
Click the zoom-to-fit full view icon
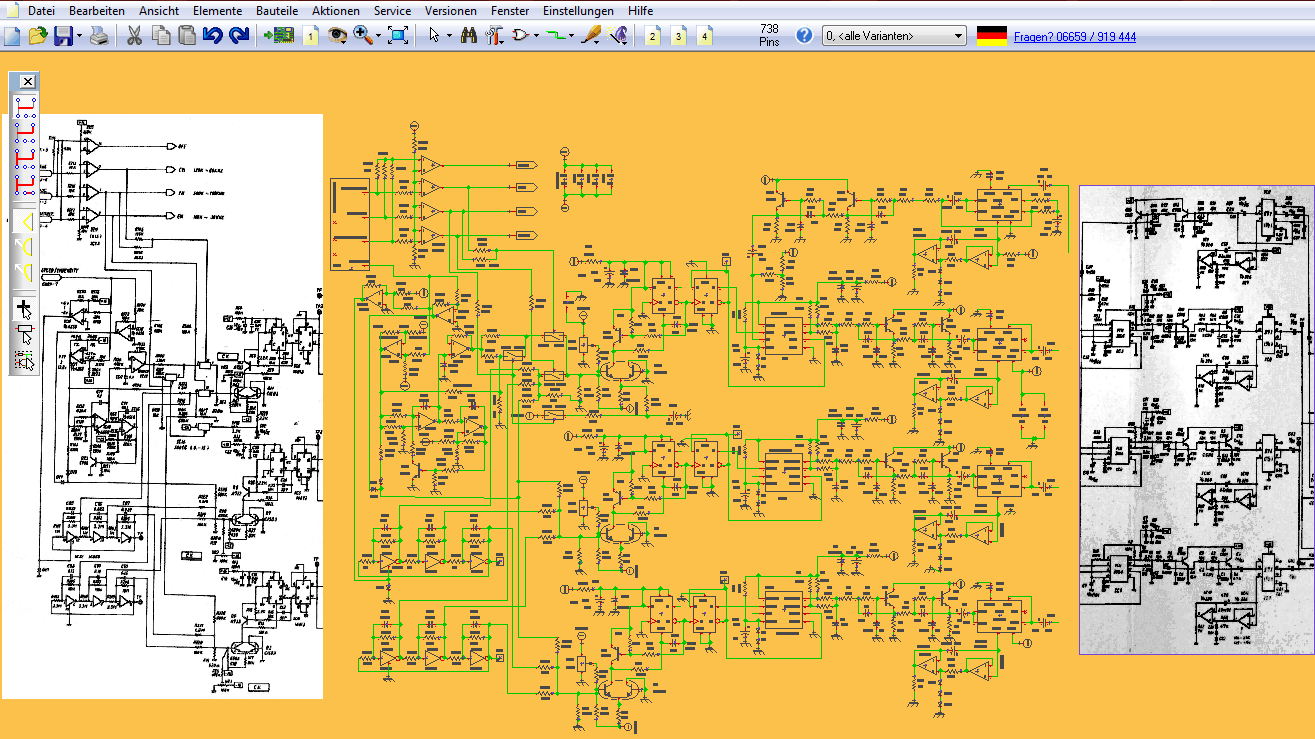click(398, 36)
